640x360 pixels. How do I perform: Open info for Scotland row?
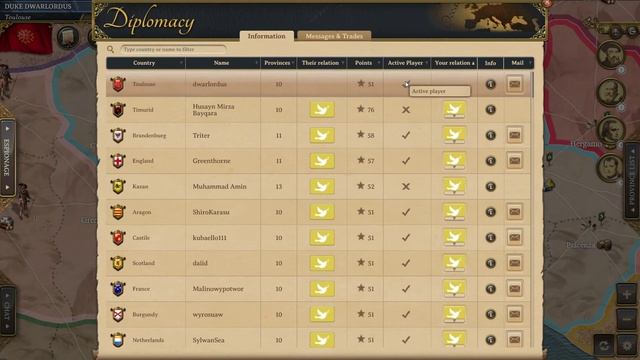pyautogui.click(x=491, y=263)
